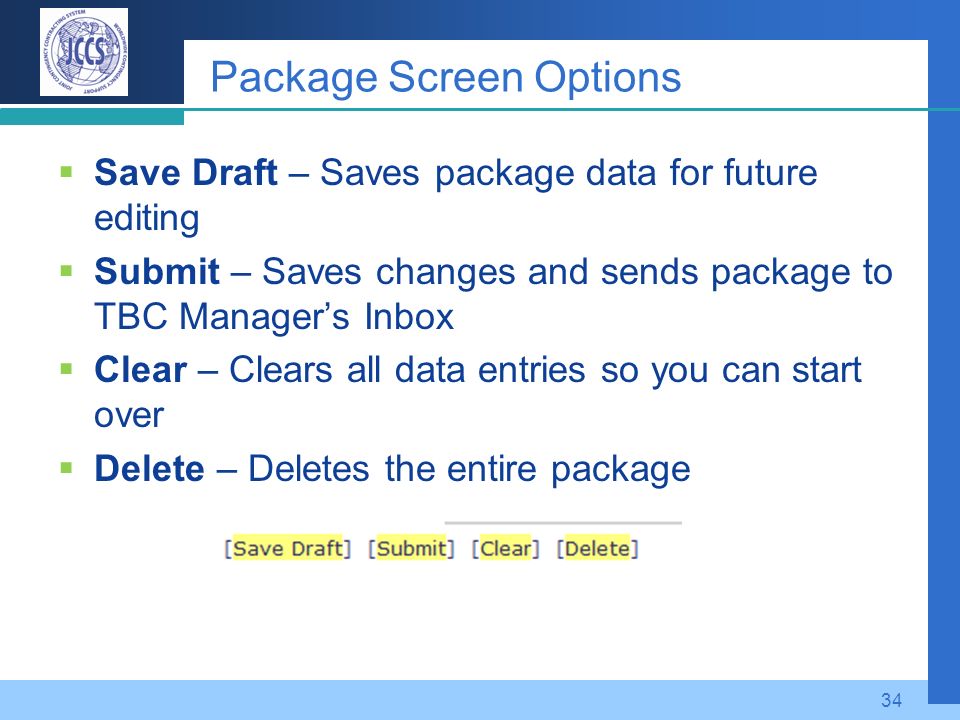Click the bold Clear heading text

pyautogui.click(x=140, y=370)
